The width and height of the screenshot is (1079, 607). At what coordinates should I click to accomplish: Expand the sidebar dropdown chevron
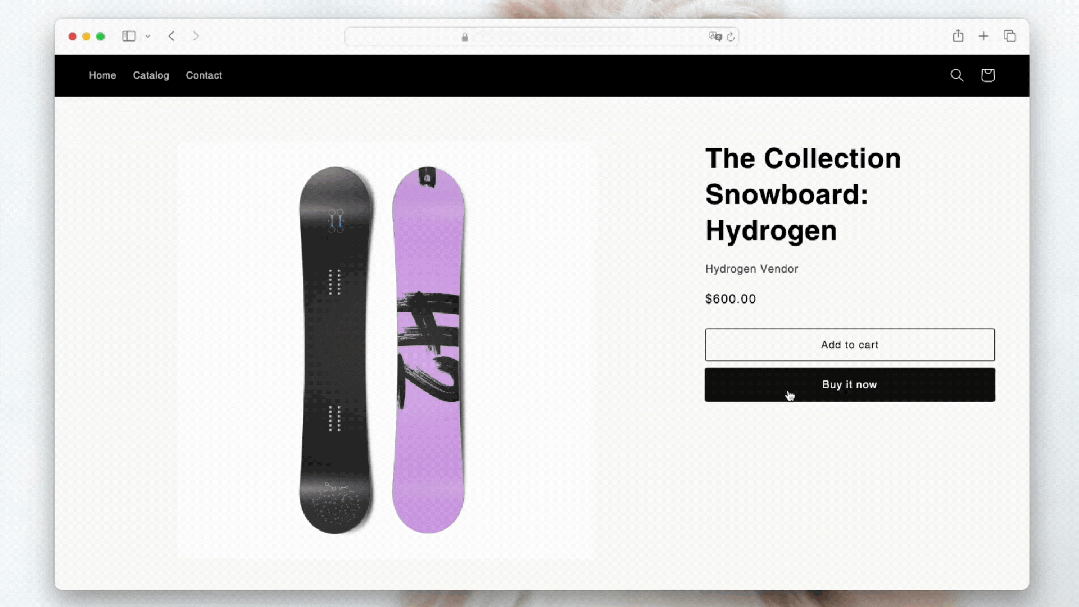pyautogui.click(x=148, y=36)
